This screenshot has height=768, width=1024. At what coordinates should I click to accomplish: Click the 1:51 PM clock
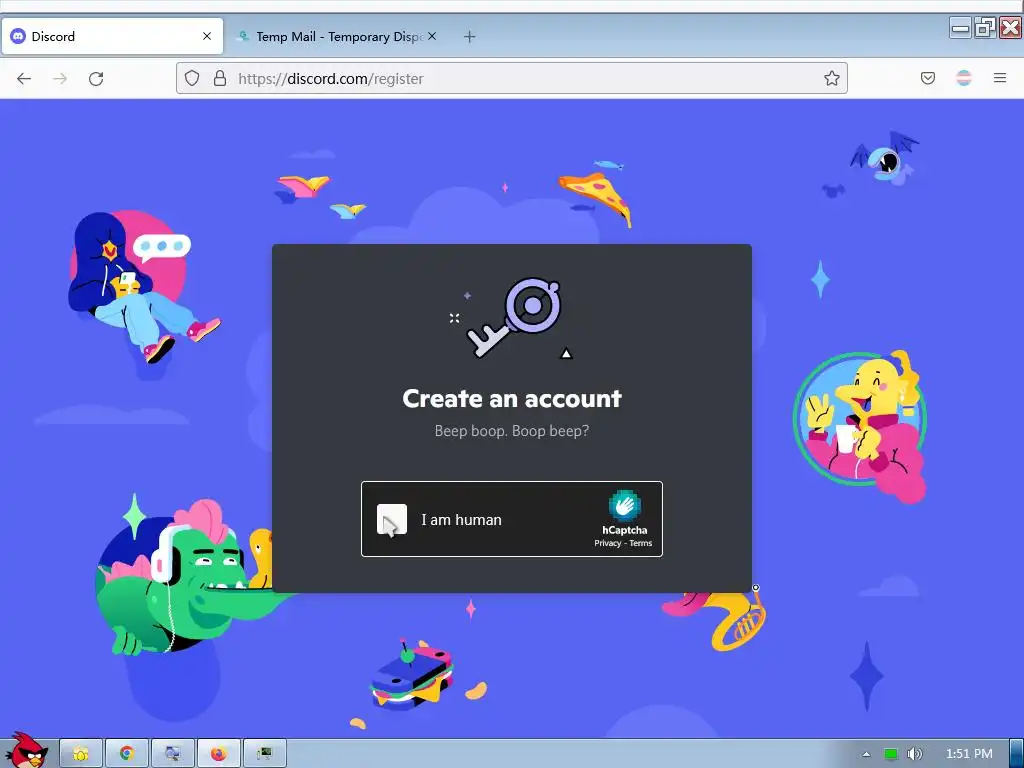click(x=969, y=754)
